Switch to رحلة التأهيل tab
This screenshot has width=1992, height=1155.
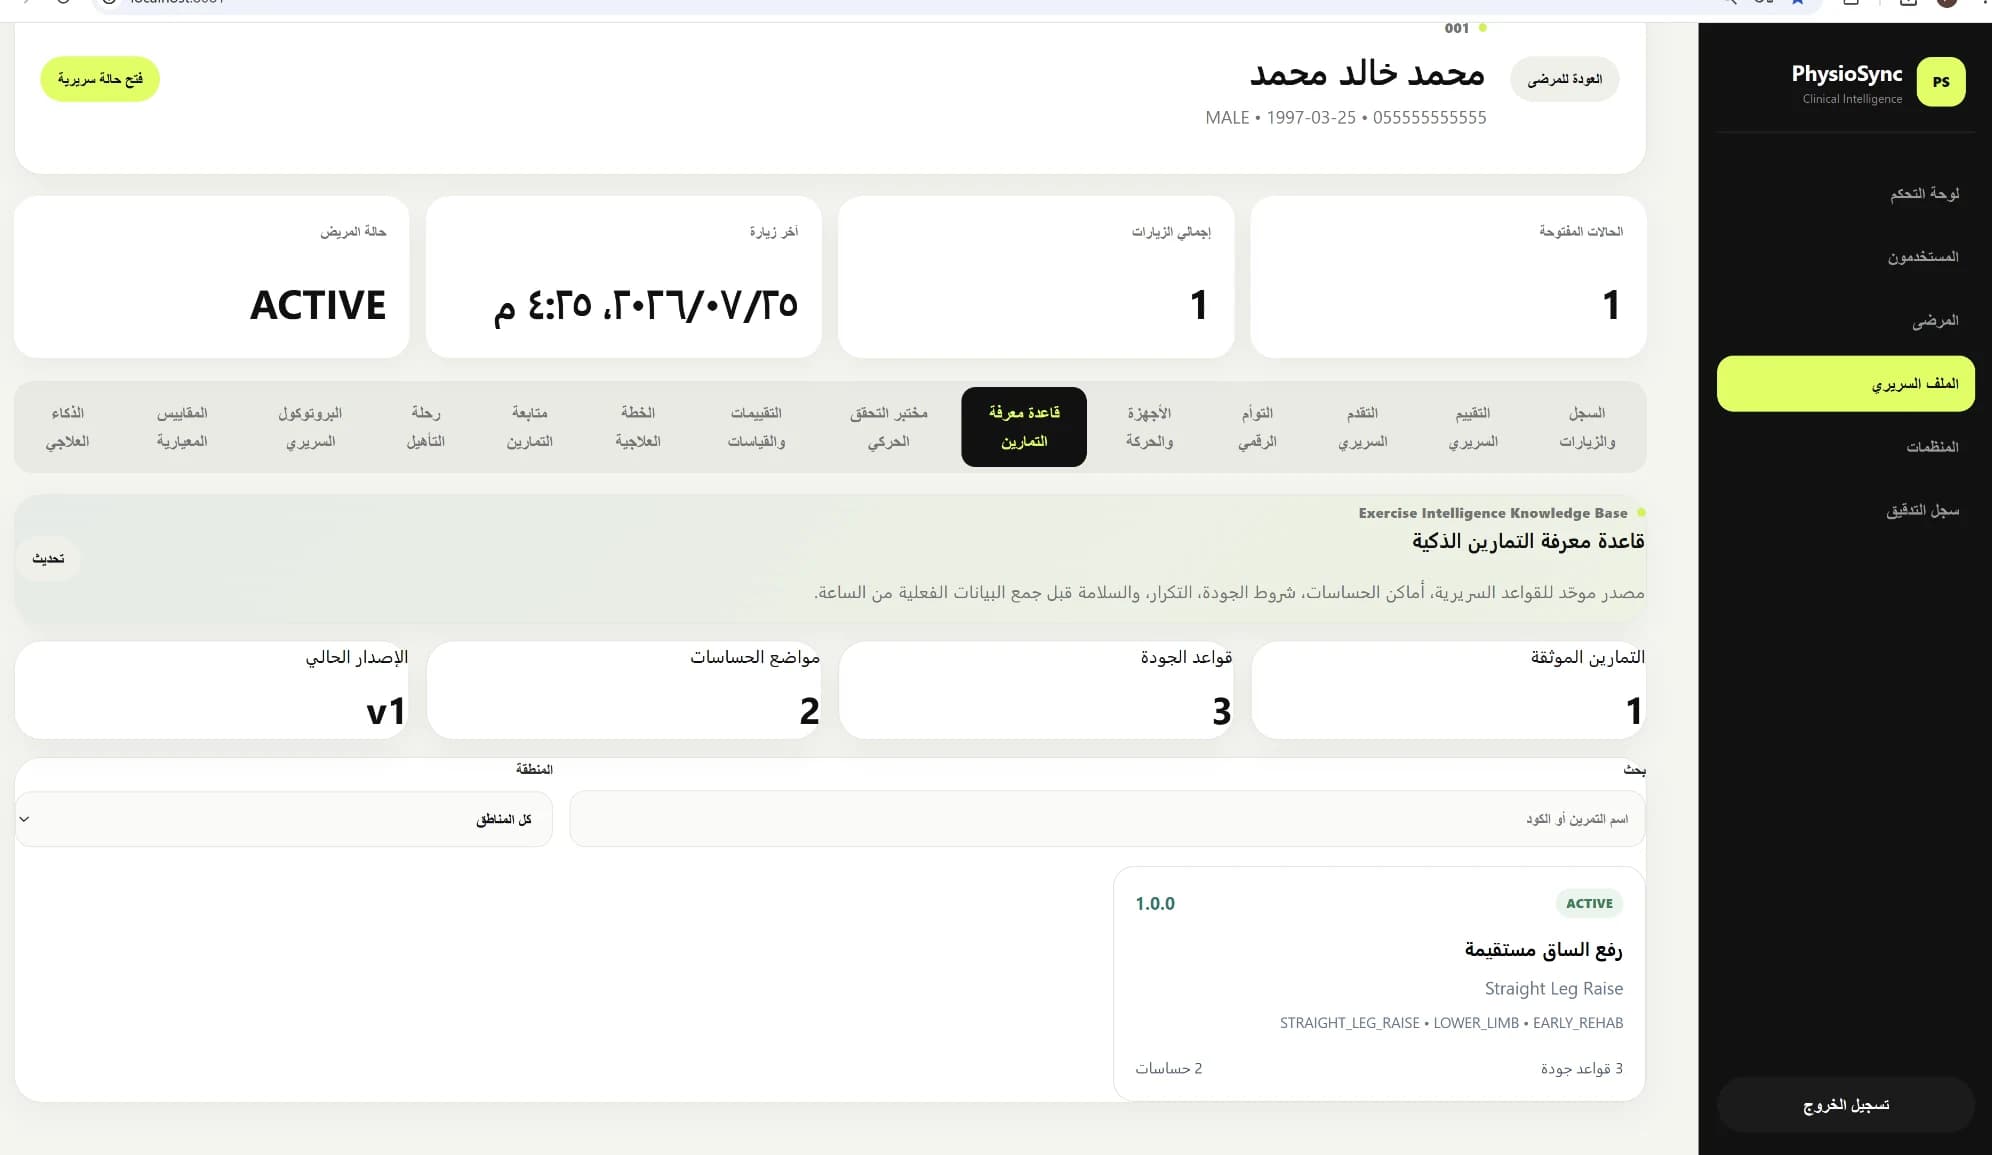(425, 427)
